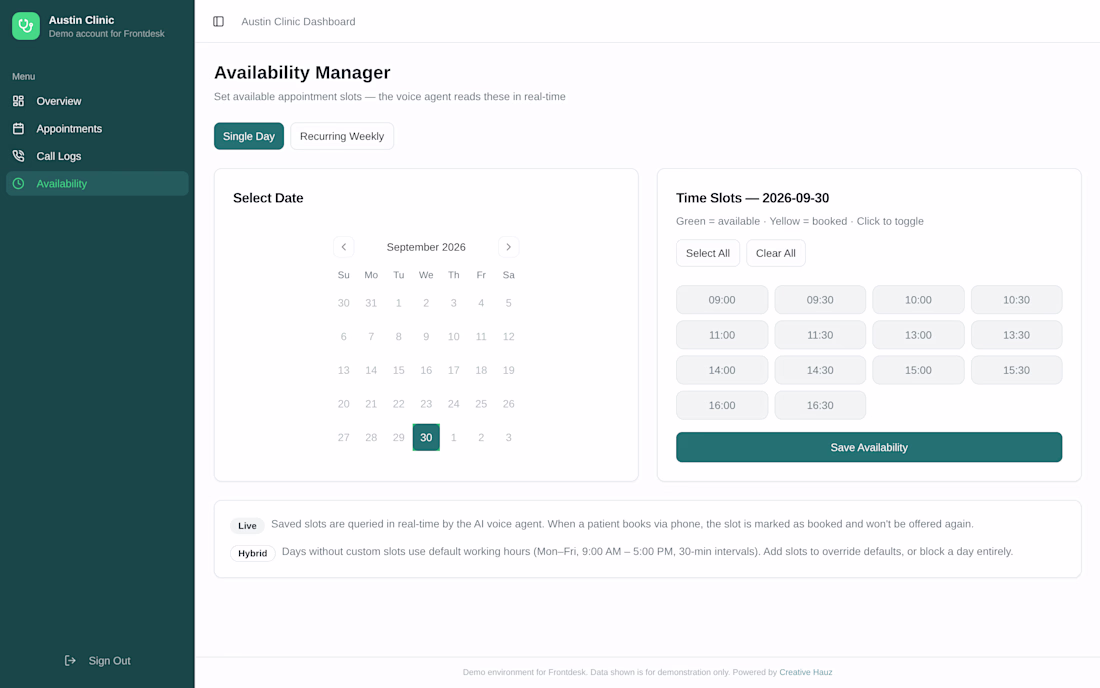1100x688 pixels.
Task: Open Call Logs in the sidebar menu
Action: tap(97, 156)
